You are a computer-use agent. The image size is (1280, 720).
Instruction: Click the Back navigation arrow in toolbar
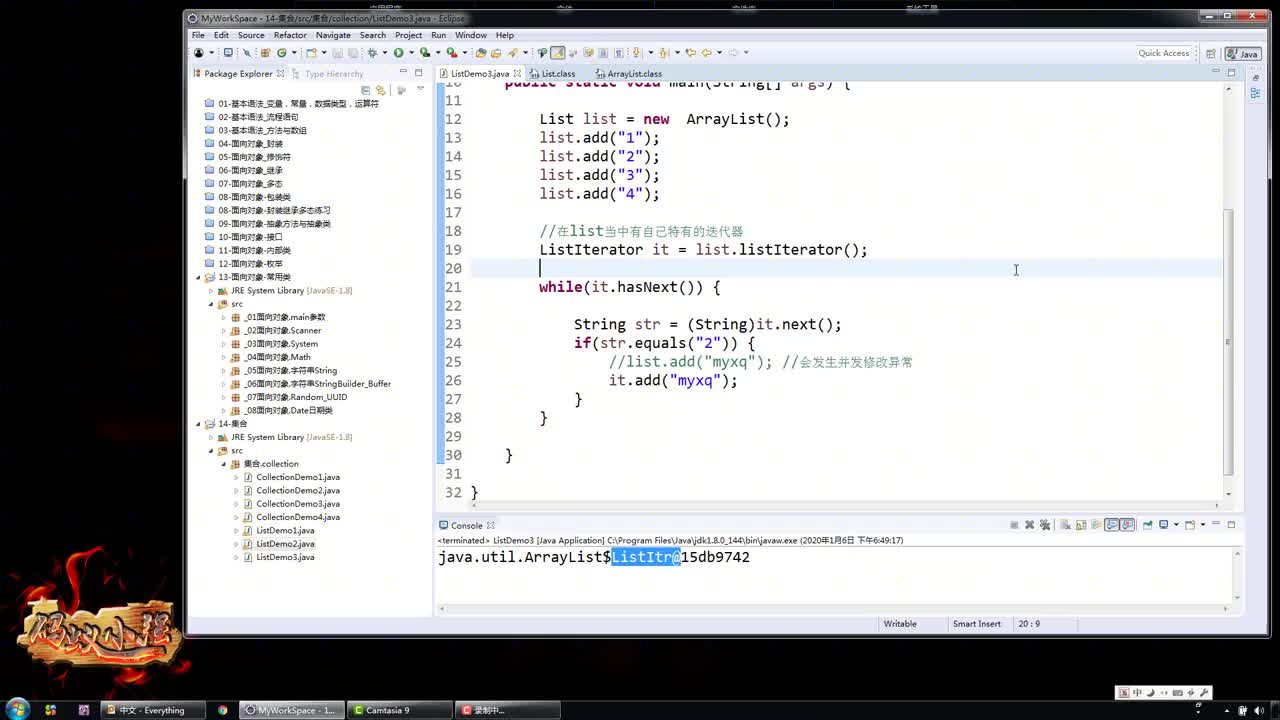pos(706,53)
